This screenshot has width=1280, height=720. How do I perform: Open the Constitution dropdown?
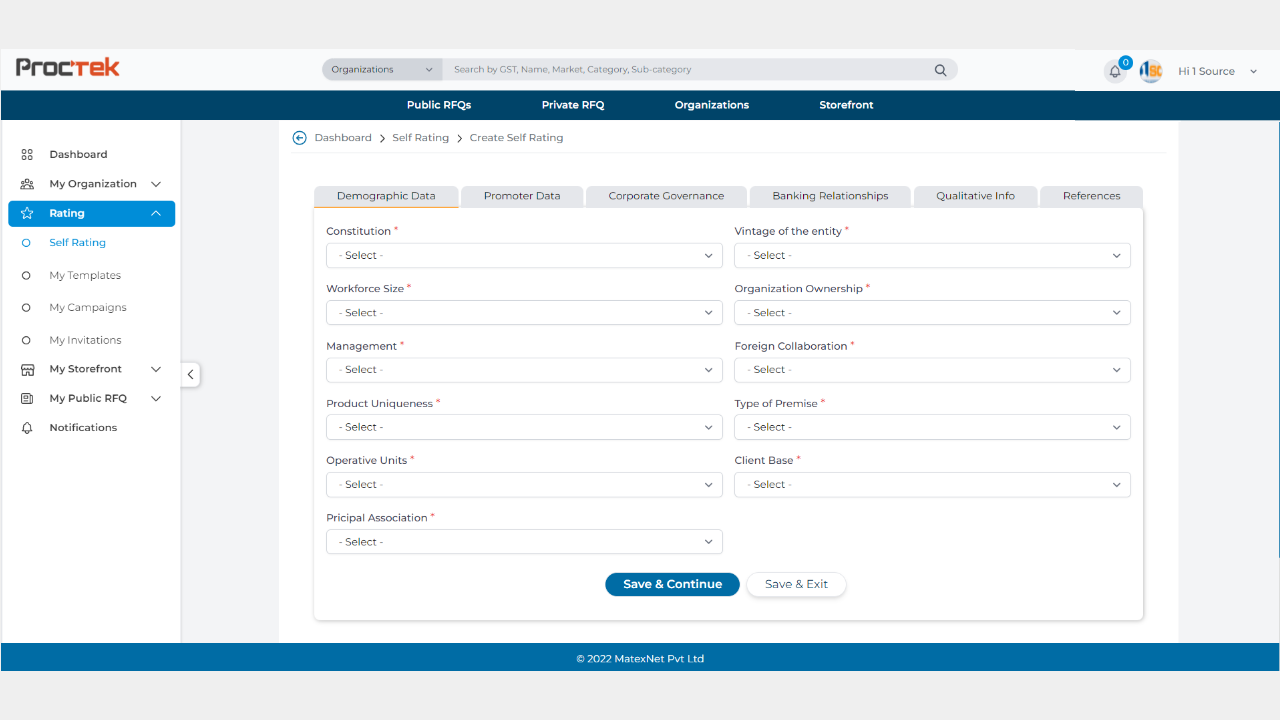(x=524, y=256)
